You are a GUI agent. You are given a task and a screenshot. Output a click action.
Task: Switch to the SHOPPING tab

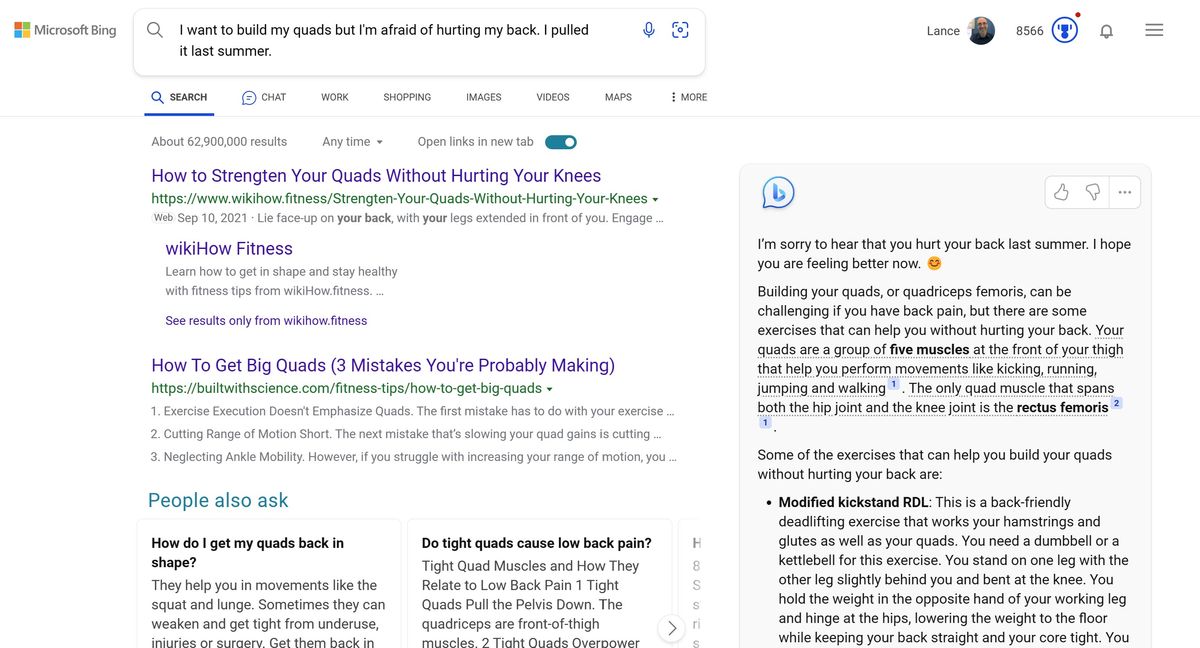click(407, 97)
